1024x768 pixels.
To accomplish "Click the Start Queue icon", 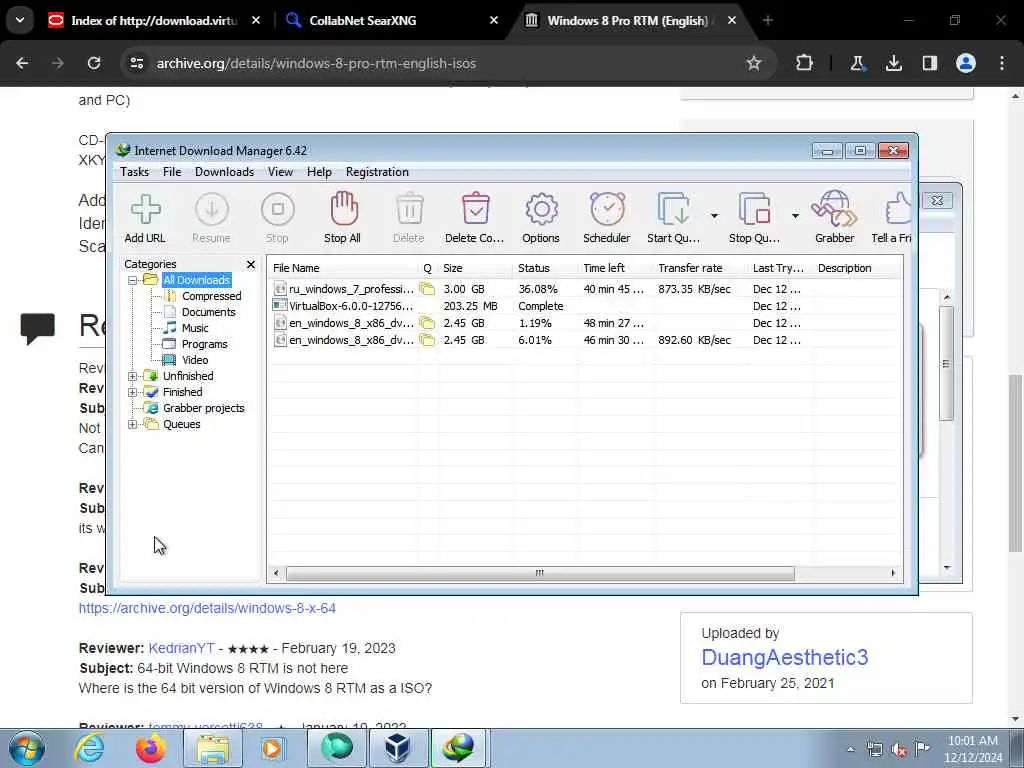I will [x=673, y=218].
